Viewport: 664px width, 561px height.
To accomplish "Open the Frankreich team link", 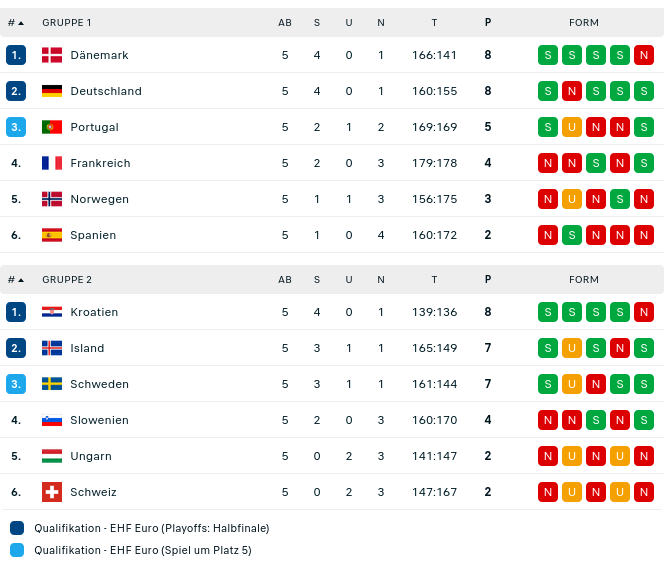I will [100, 163].
